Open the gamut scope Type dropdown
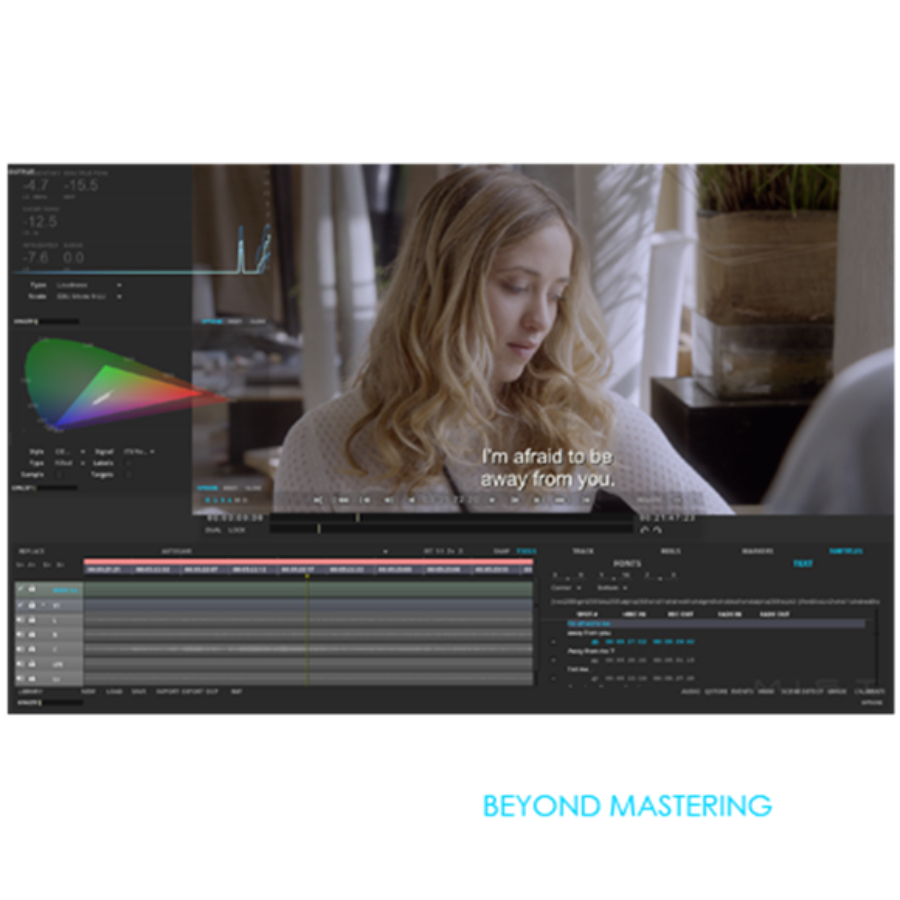Screen dimensions: 900x900 pyautogui.click(x=69, y=463)
